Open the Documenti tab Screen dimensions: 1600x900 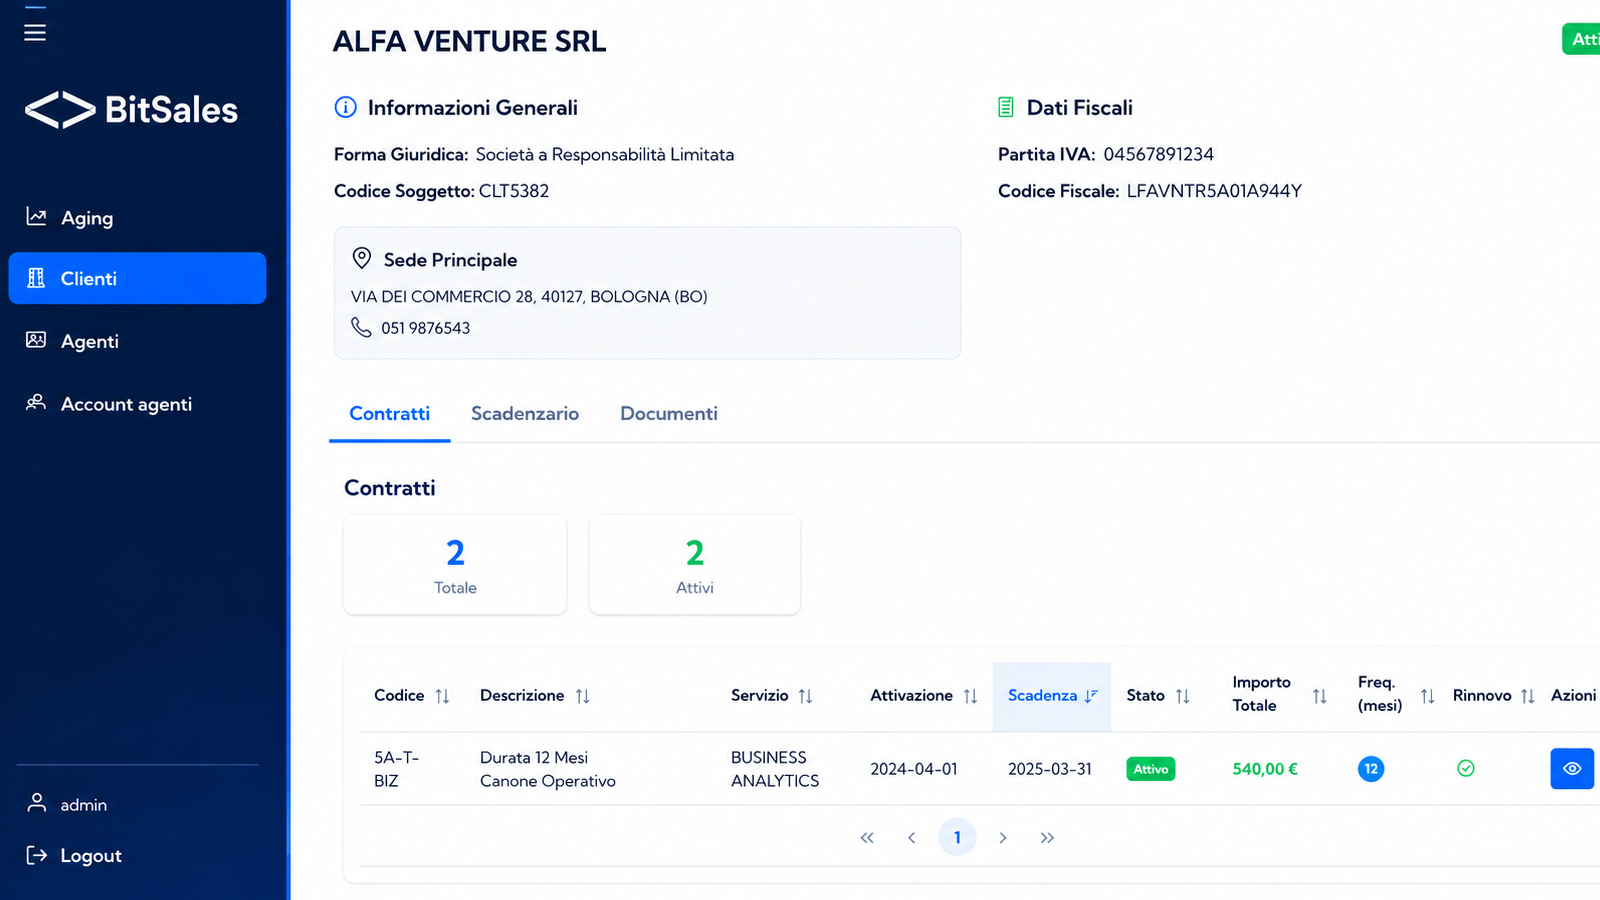pyautogui.click(x=669, y=414)
